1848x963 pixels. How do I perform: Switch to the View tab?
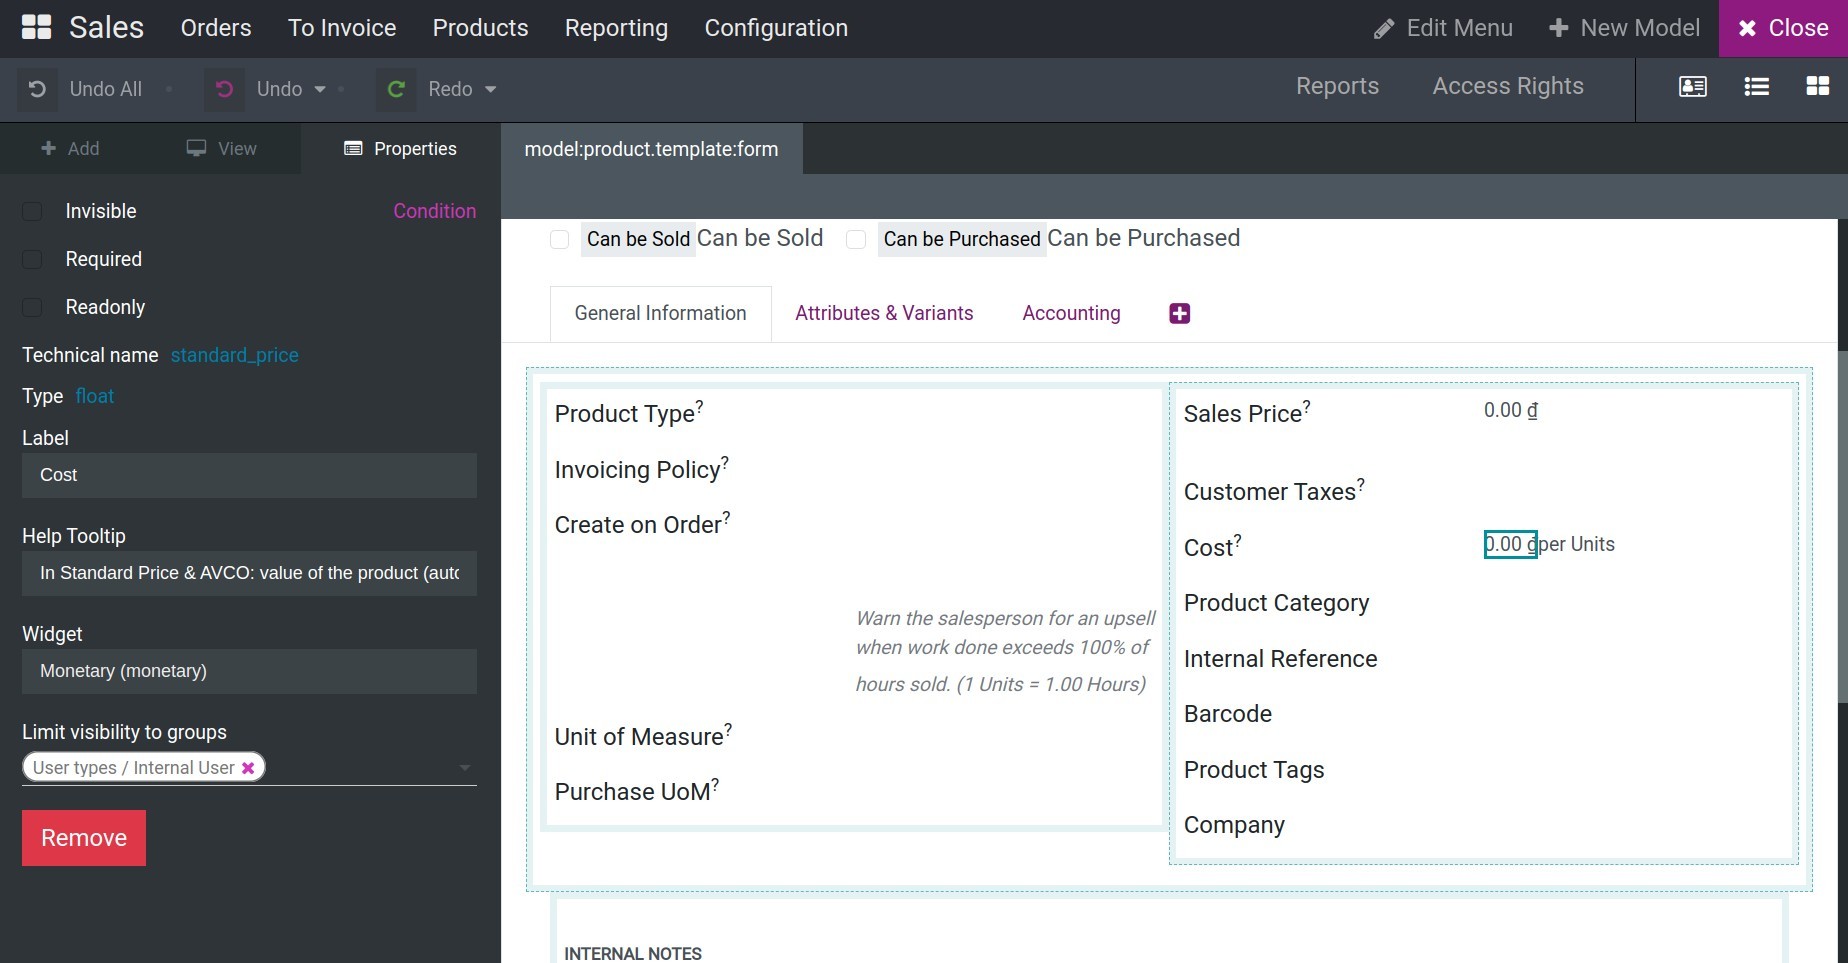[x=221, y=148]
